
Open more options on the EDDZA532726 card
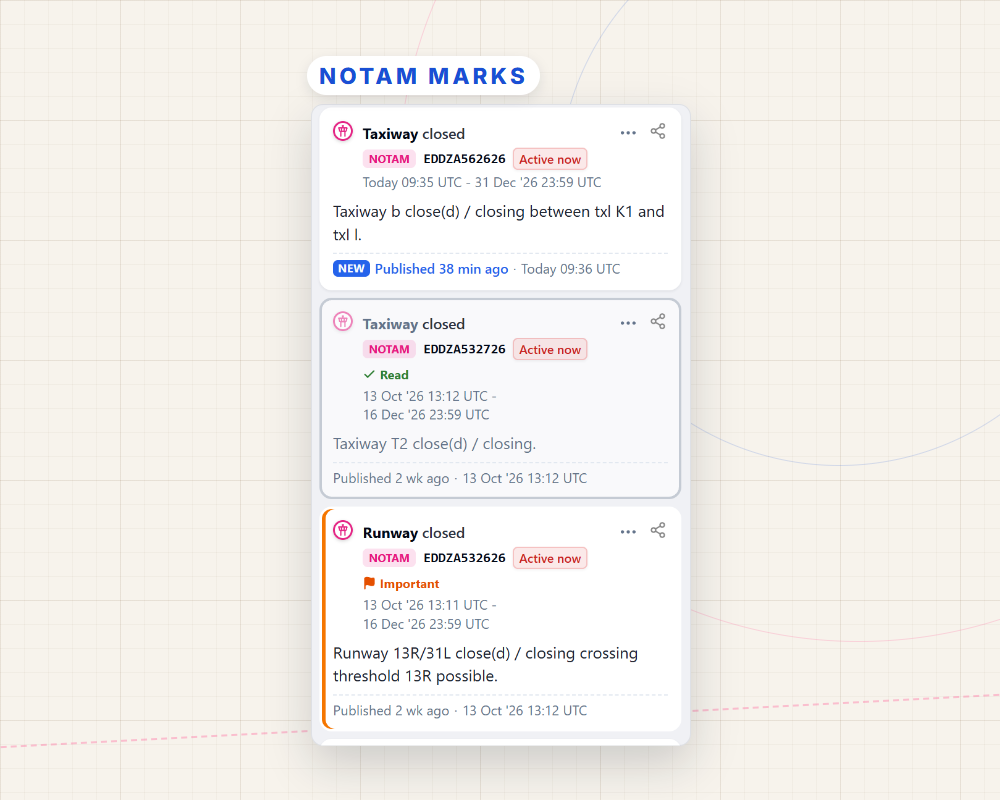click(x=628, y=323)
